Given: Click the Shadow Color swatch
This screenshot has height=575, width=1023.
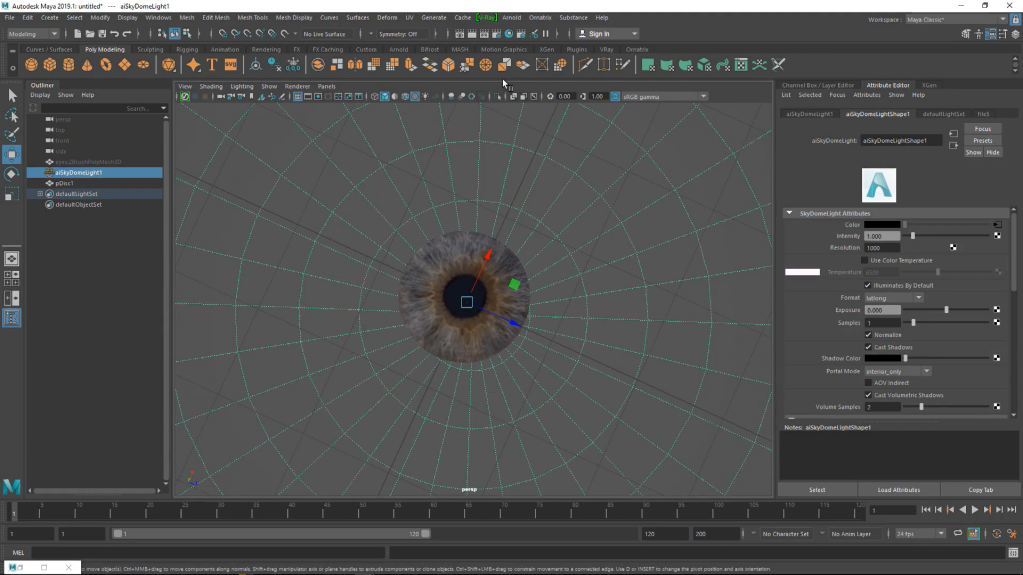Looking at the screenshot, I should [x=882, y=358].
